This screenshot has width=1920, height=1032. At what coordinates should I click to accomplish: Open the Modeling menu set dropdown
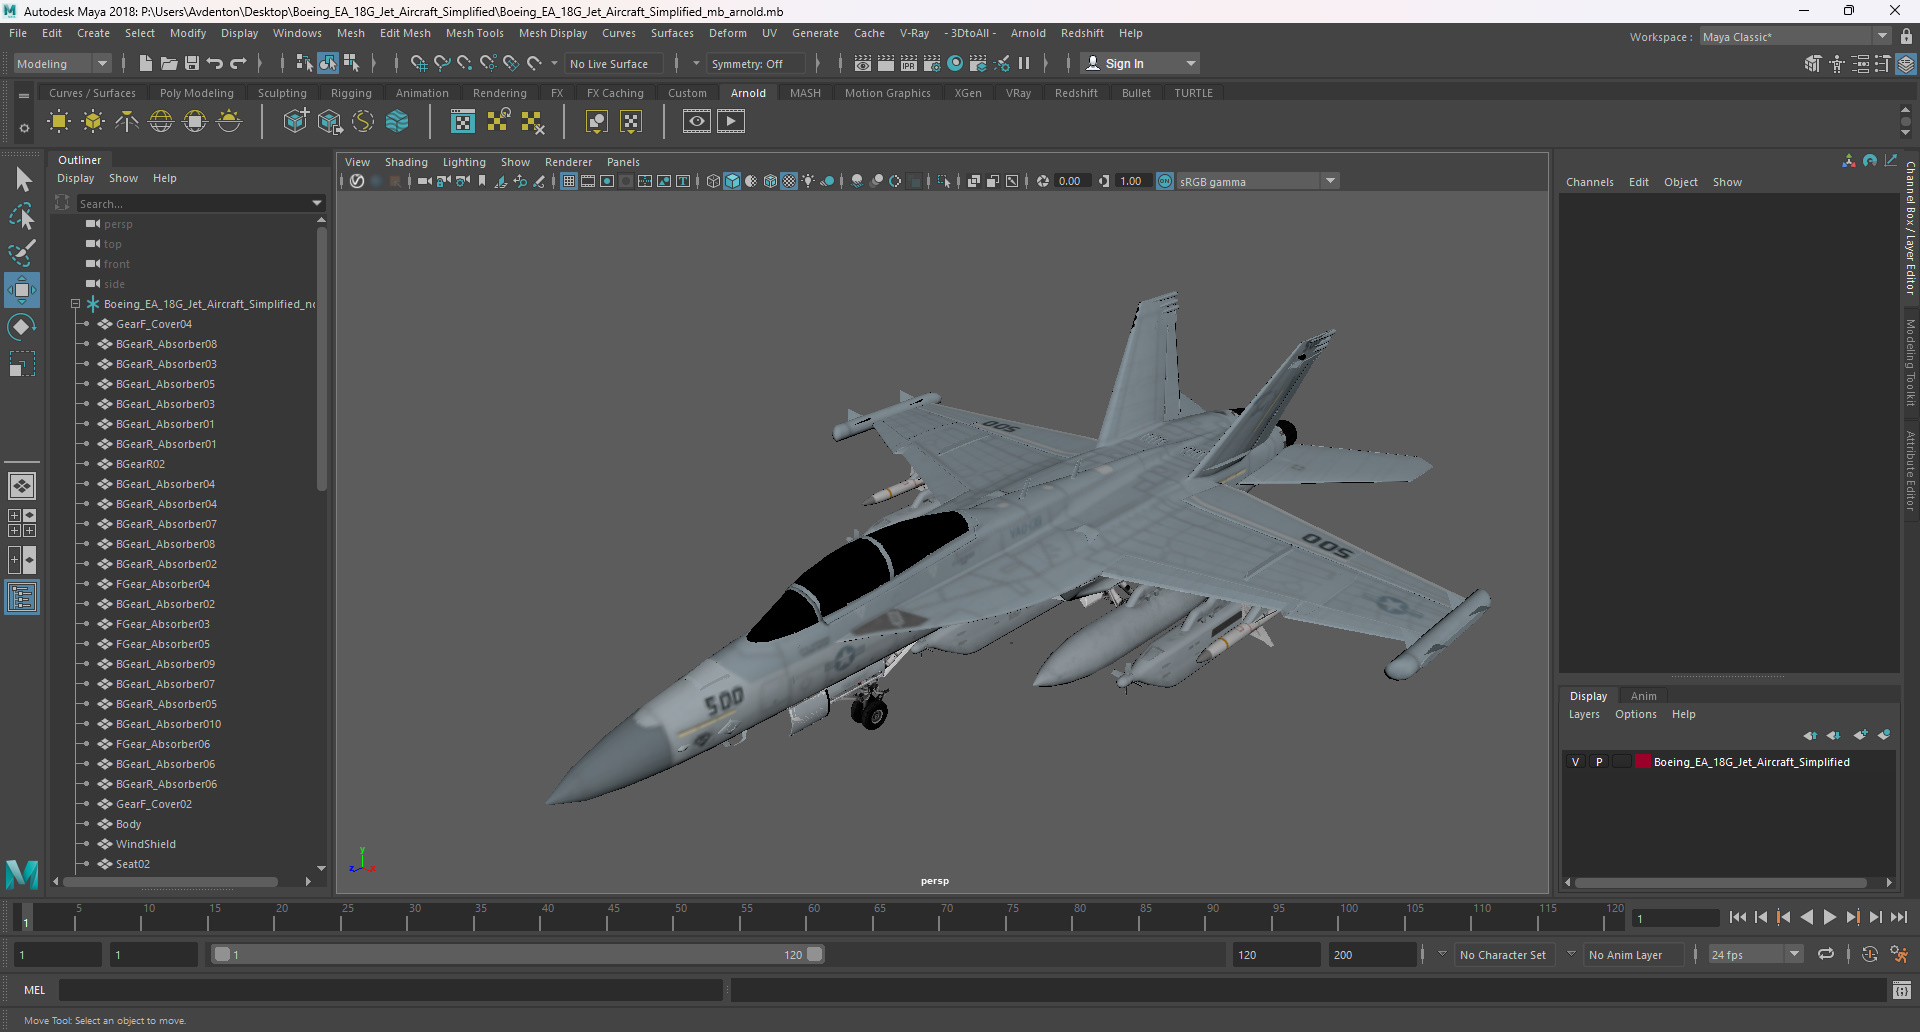pyautogui.click(x=62, y=64)
